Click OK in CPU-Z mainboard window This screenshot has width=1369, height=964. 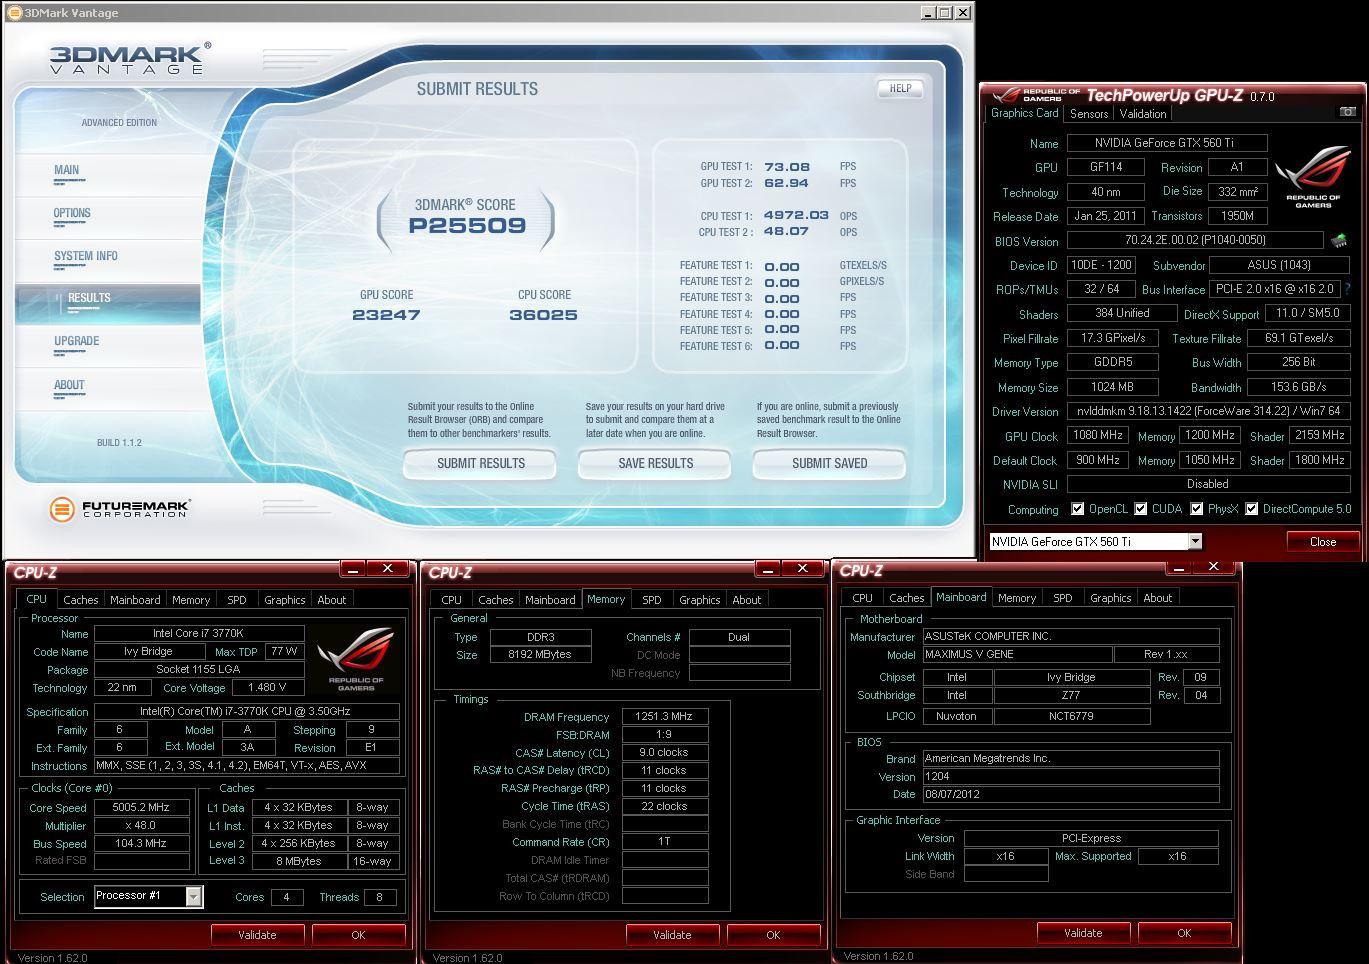click(x=1184, y=933)
